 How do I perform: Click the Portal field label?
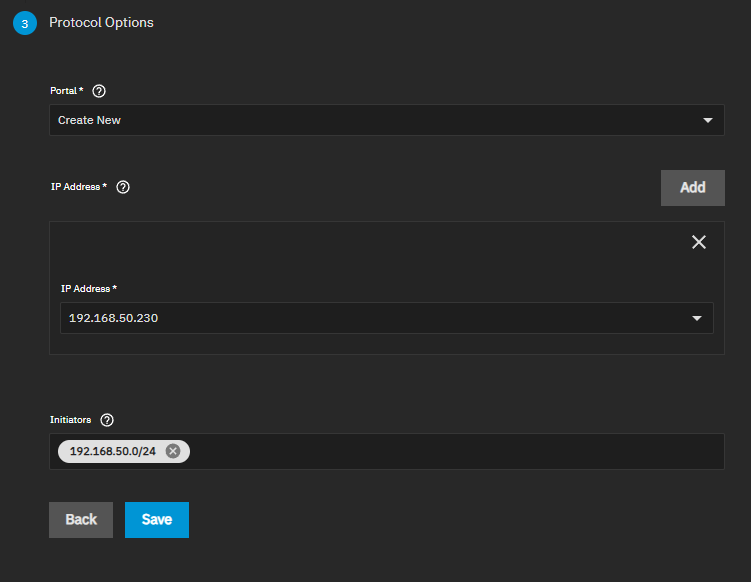click(x=66, y=91)
